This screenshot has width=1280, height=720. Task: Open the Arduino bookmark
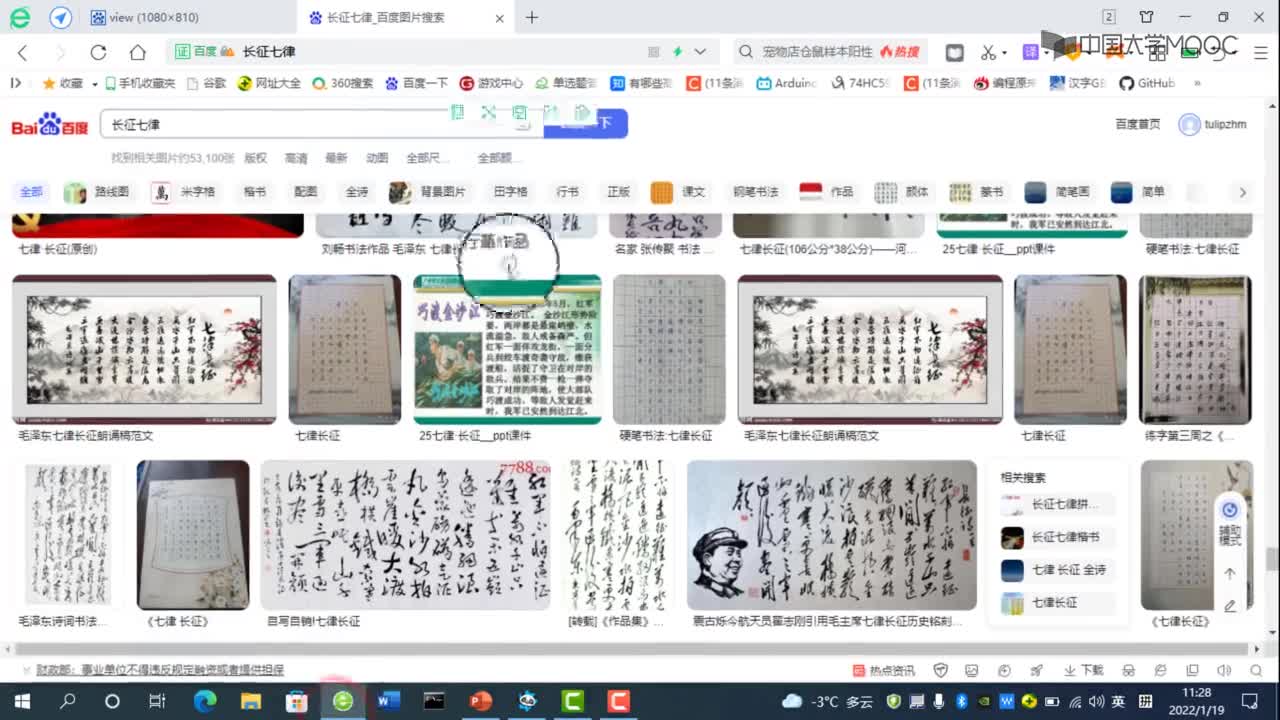[787, 83]
